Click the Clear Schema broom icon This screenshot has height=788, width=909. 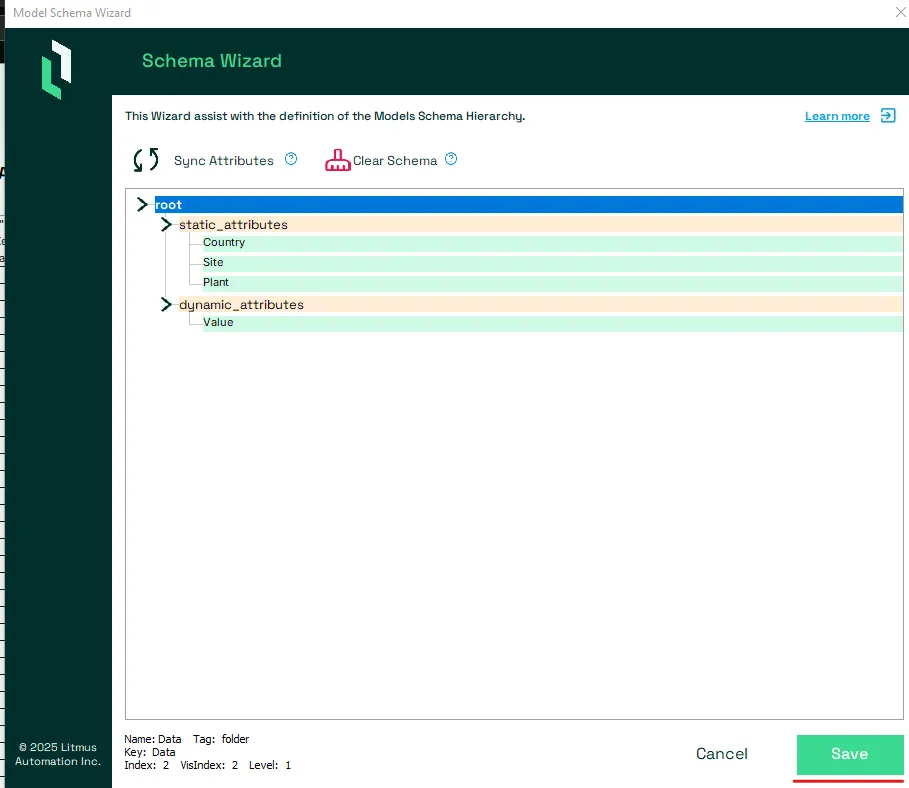tap(337, 160)
